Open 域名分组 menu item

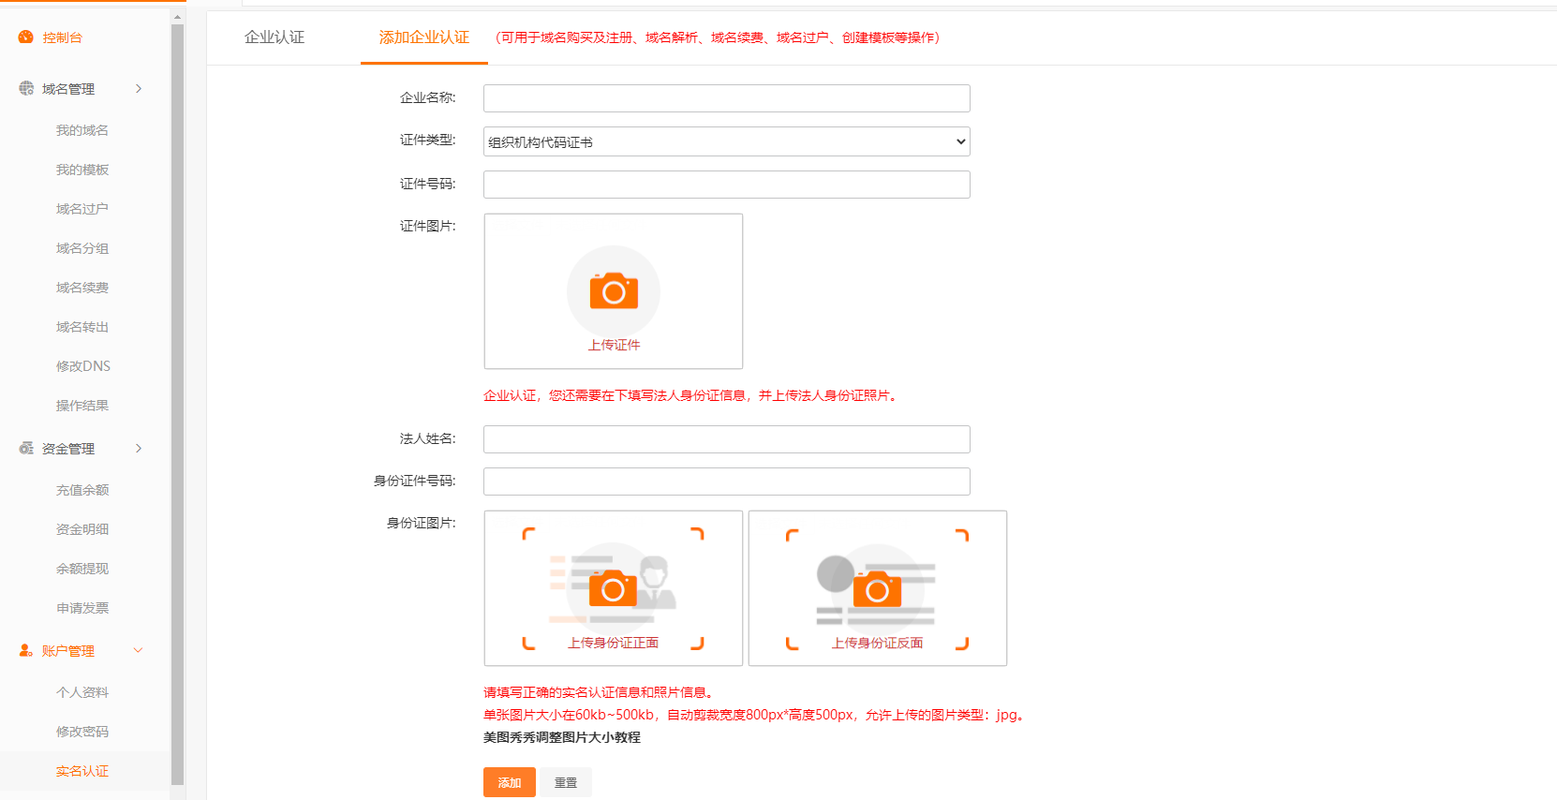click(82, 248)
